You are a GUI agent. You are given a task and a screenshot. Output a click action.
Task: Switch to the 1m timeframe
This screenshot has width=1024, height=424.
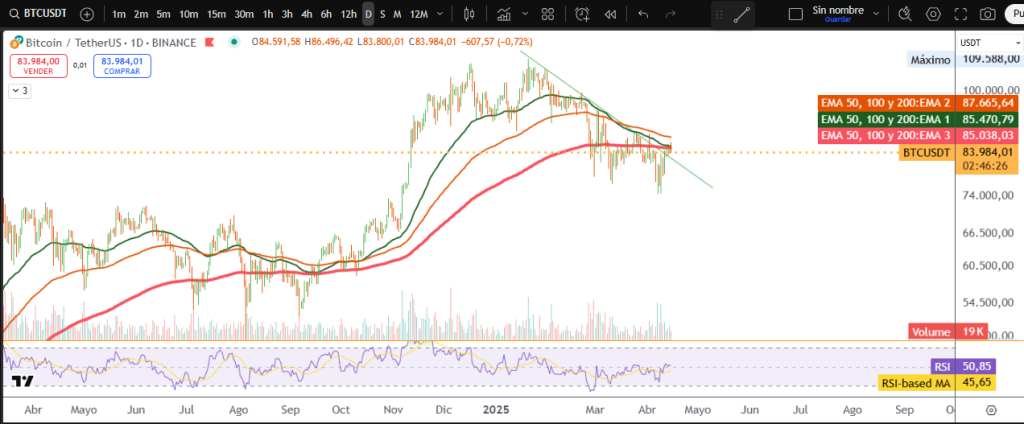tap(119, 14)
